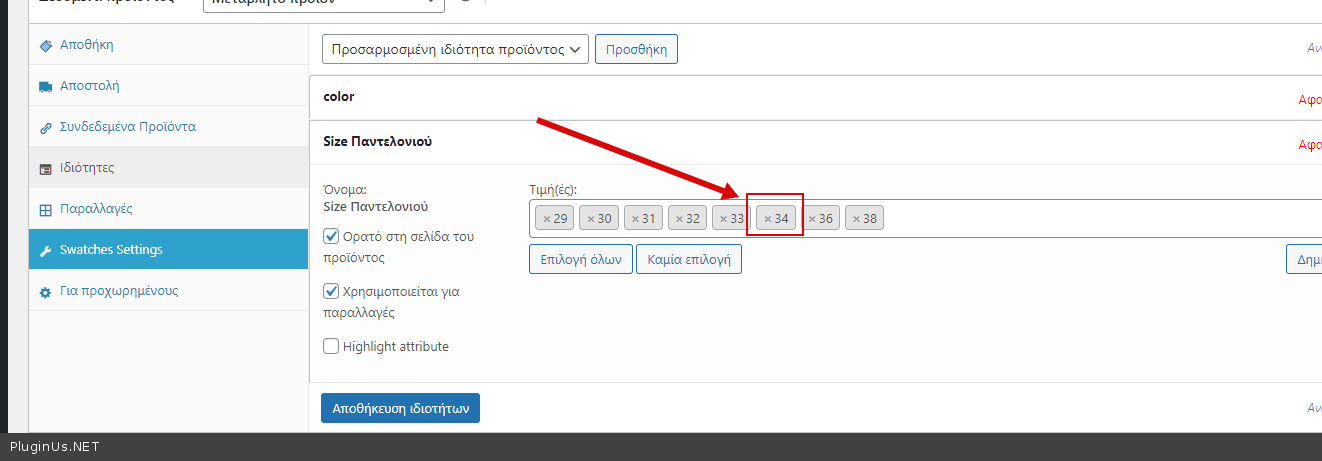Open the Συνδεδεμένα Προϊόντα tab

[168, 127]
